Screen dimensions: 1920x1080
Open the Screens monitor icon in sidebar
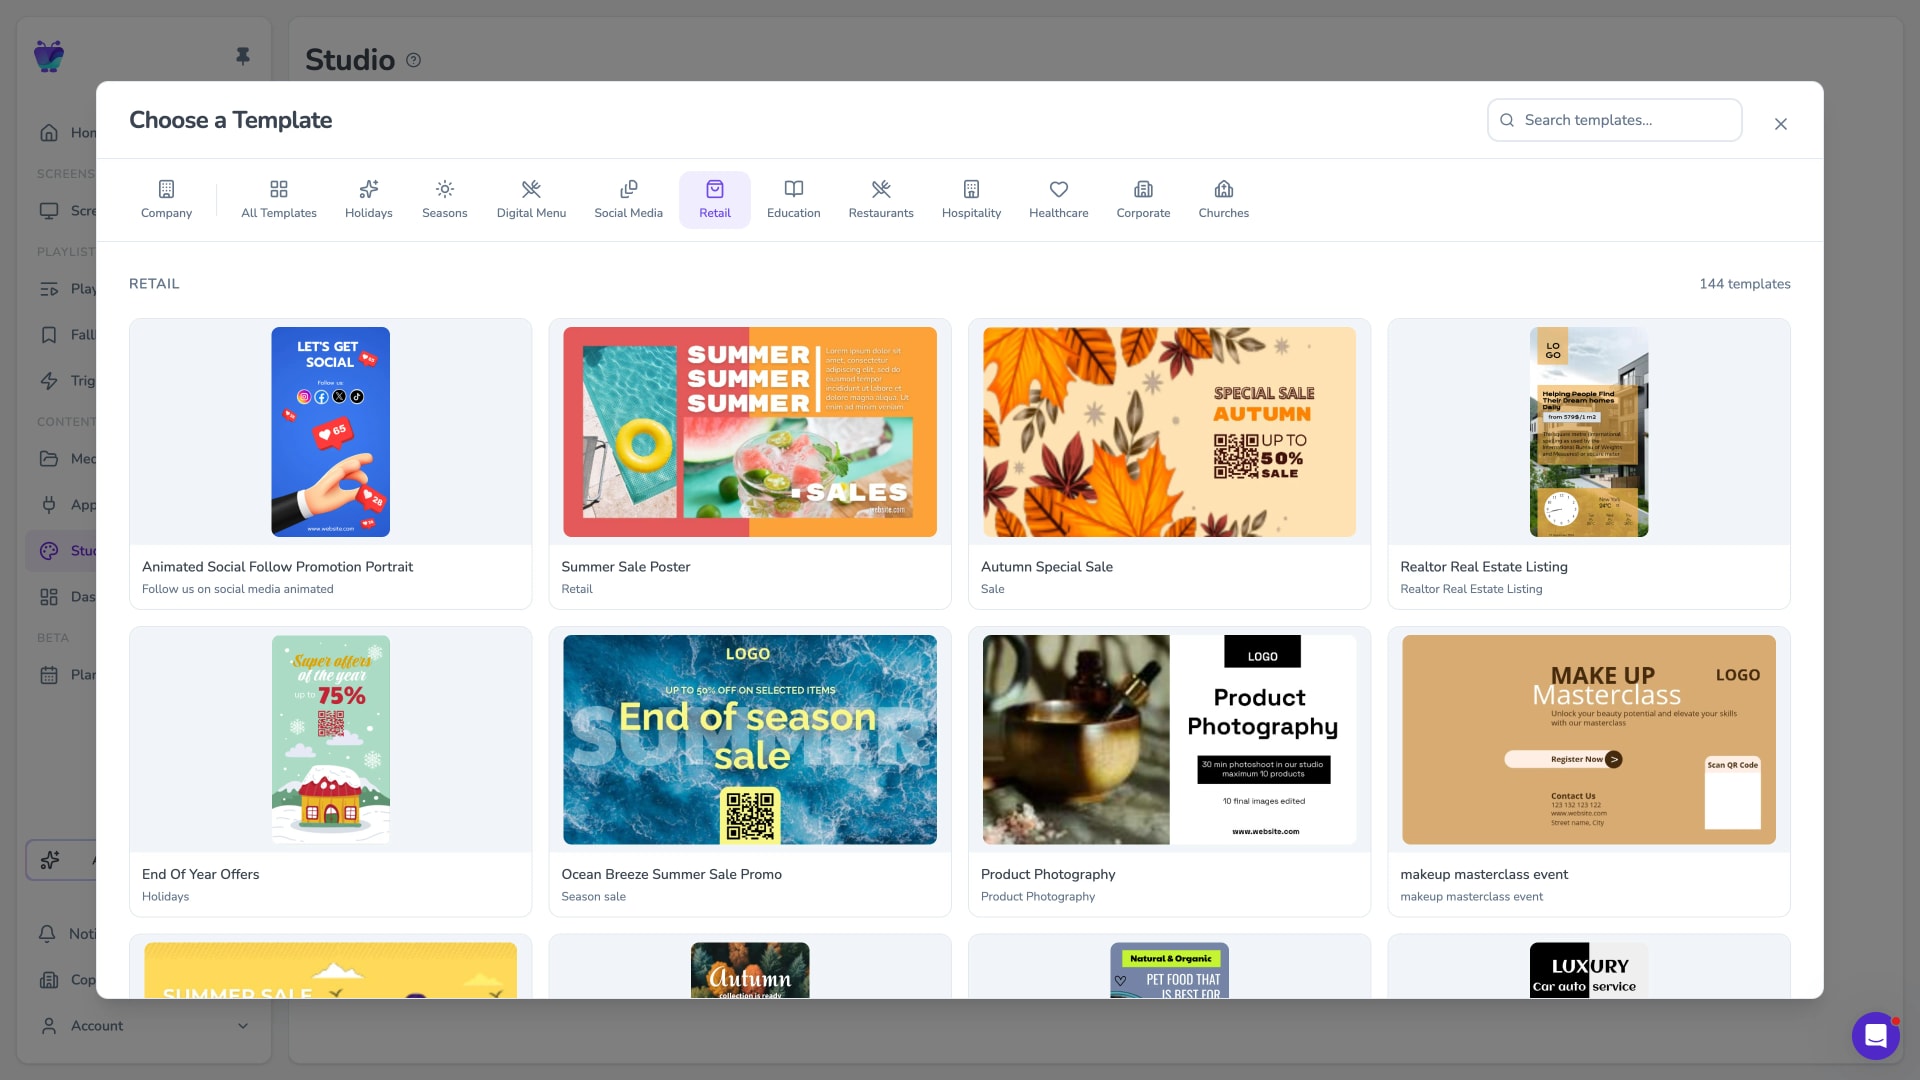coord(49,211)
